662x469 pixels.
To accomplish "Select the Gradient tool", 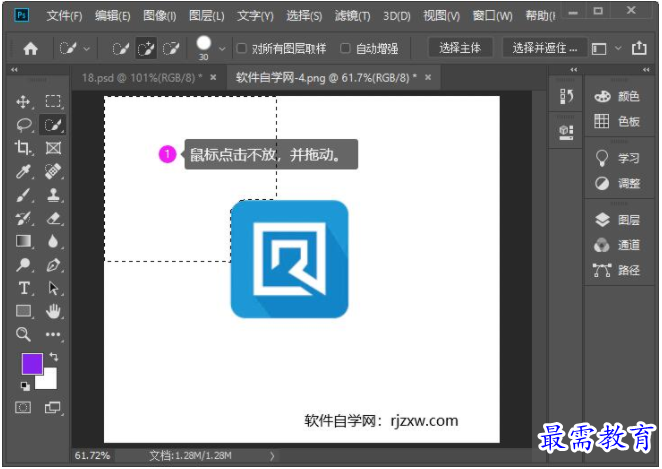I will pos(23,241).
